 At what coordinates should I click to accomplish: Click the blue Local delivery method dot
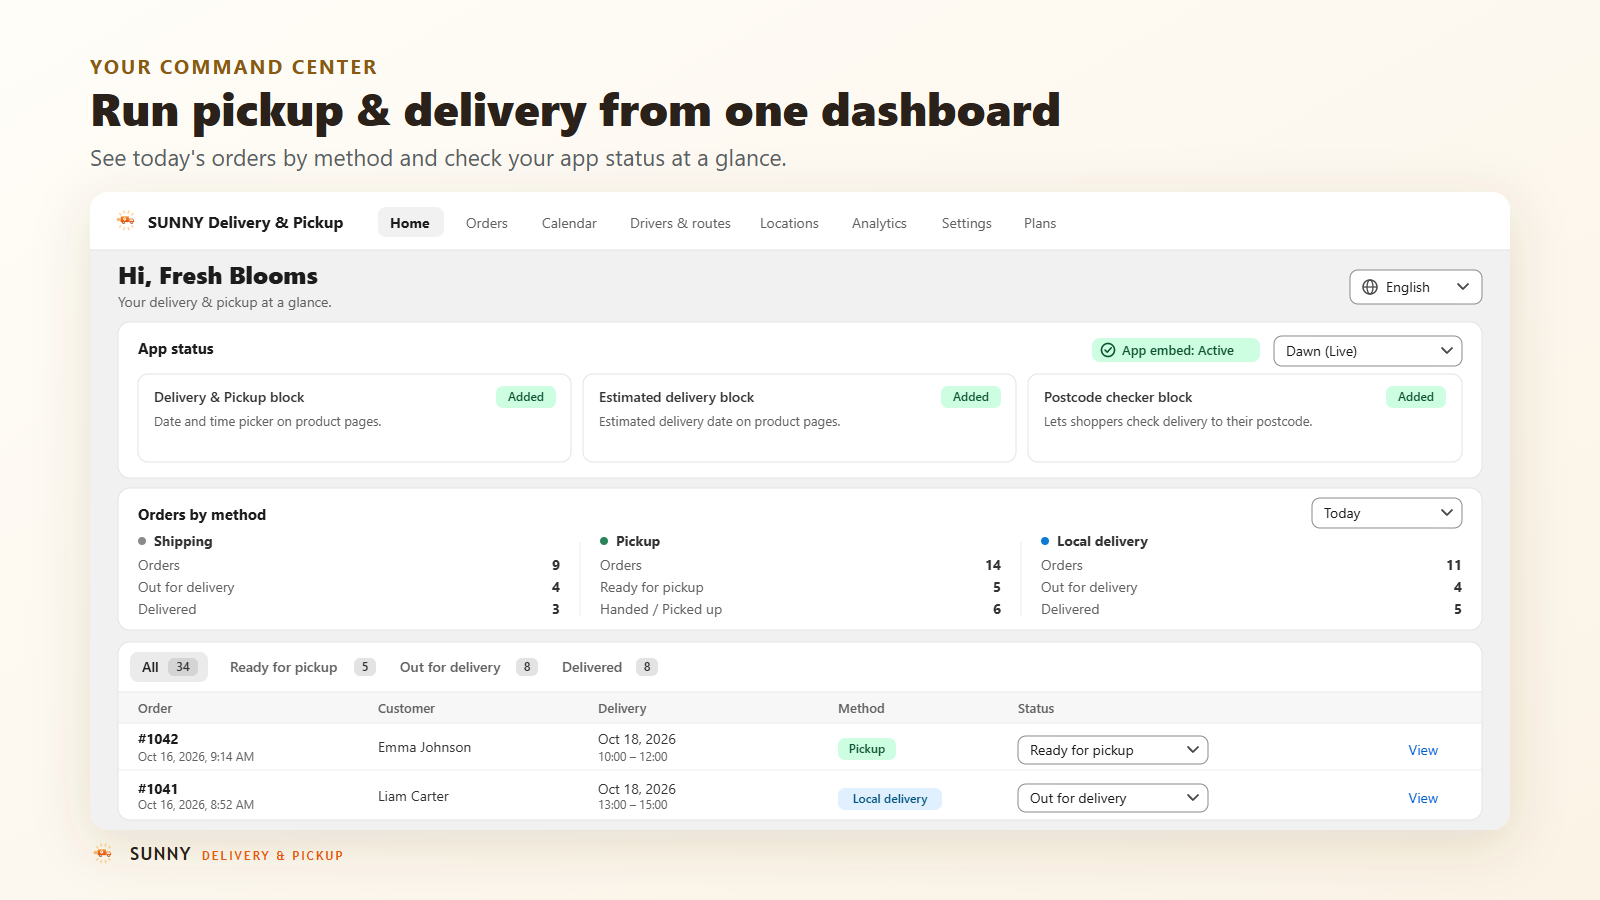[1045, 541]
